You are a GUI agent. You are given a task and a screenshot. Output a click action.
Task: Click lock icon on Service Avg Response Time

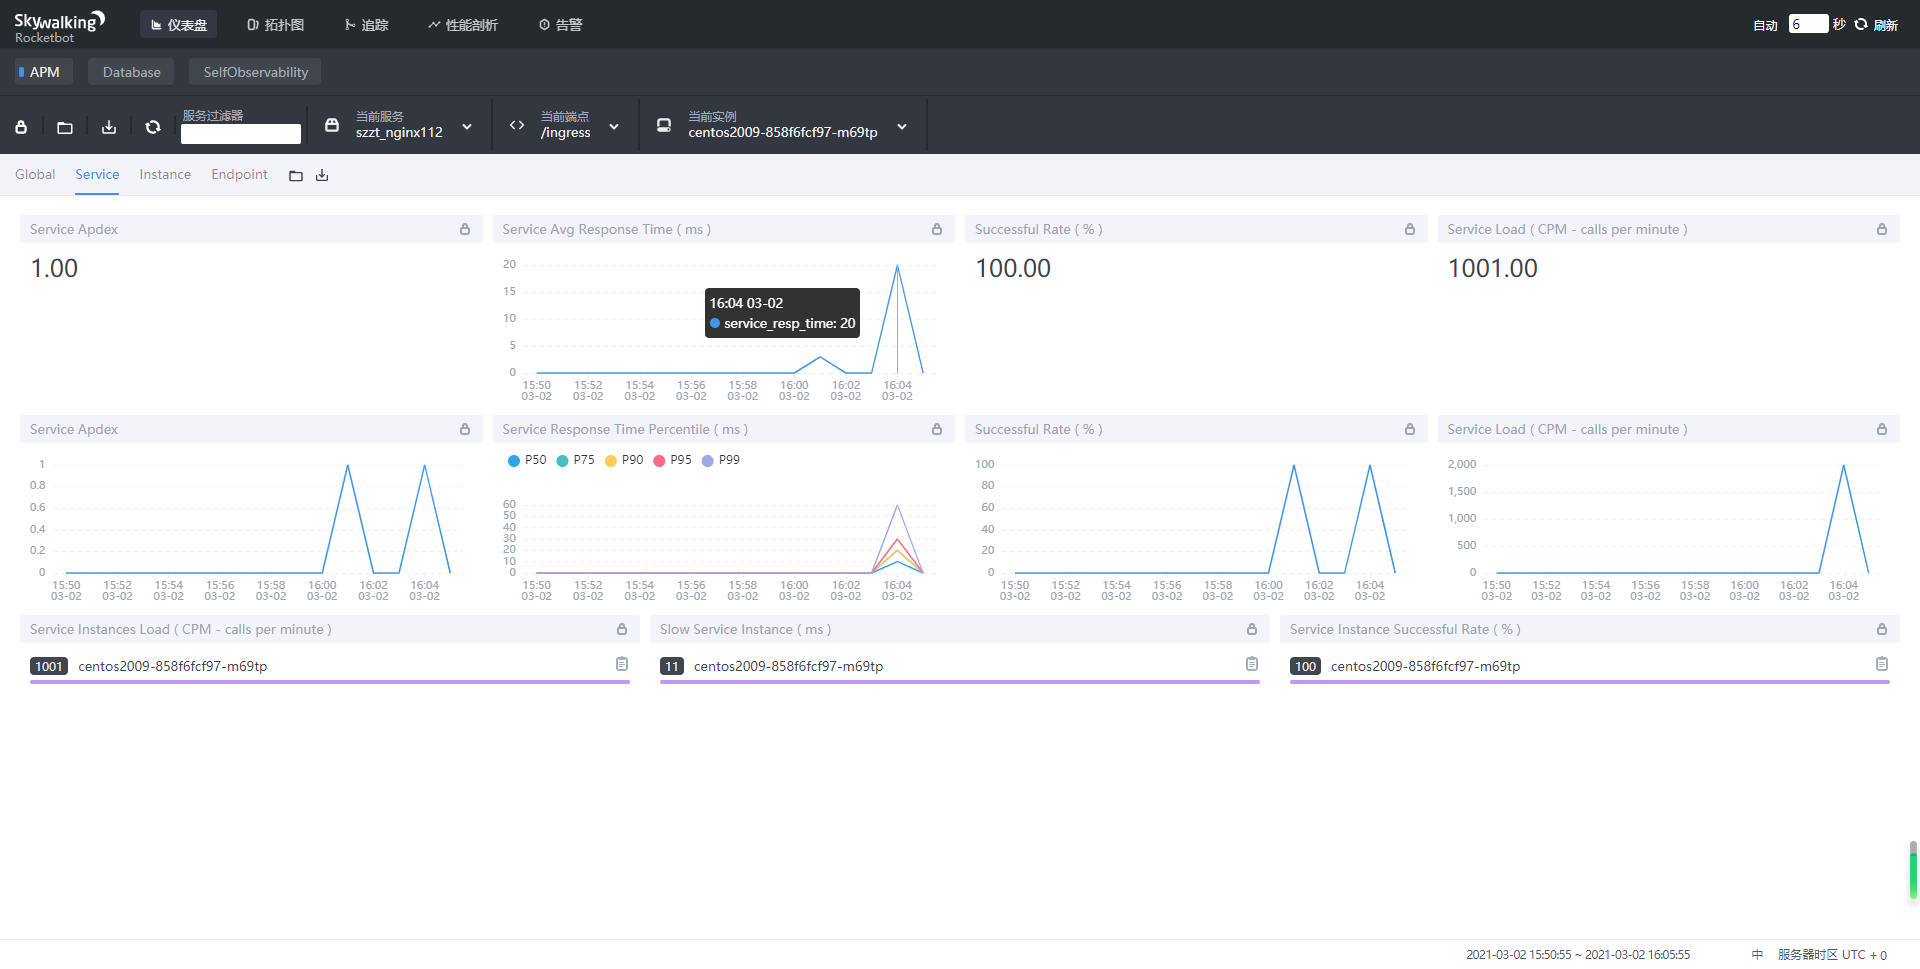(x=937, y=229)
